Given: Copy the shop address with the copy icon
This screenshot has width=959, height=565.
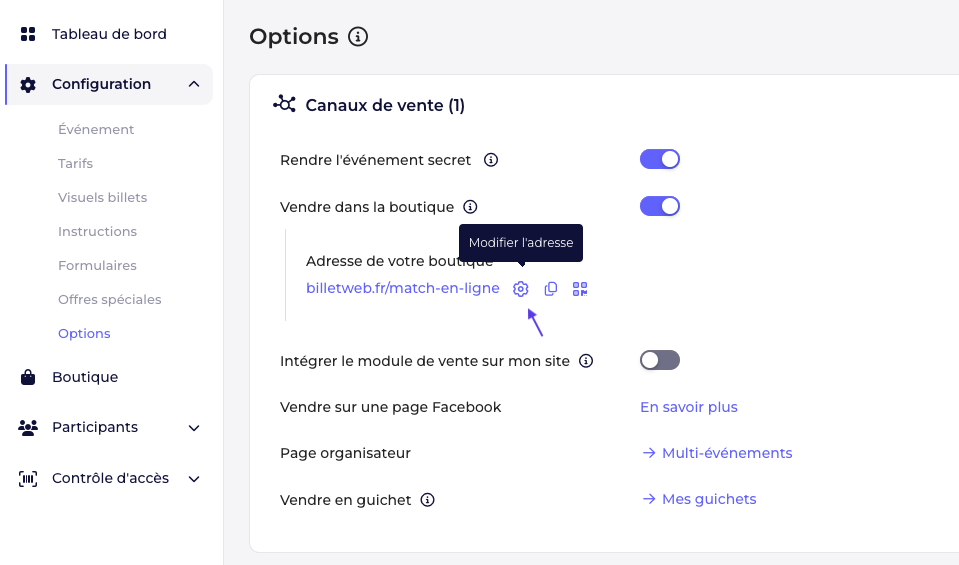Looking at the screenshot, I should pos(550,289).
